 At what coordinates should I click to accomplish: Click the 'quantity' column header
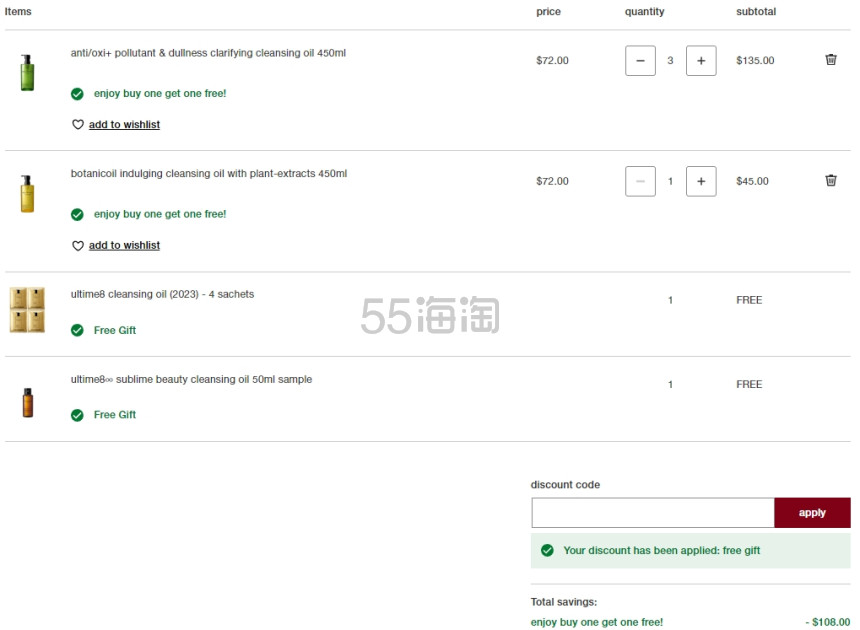click(644, 12)
